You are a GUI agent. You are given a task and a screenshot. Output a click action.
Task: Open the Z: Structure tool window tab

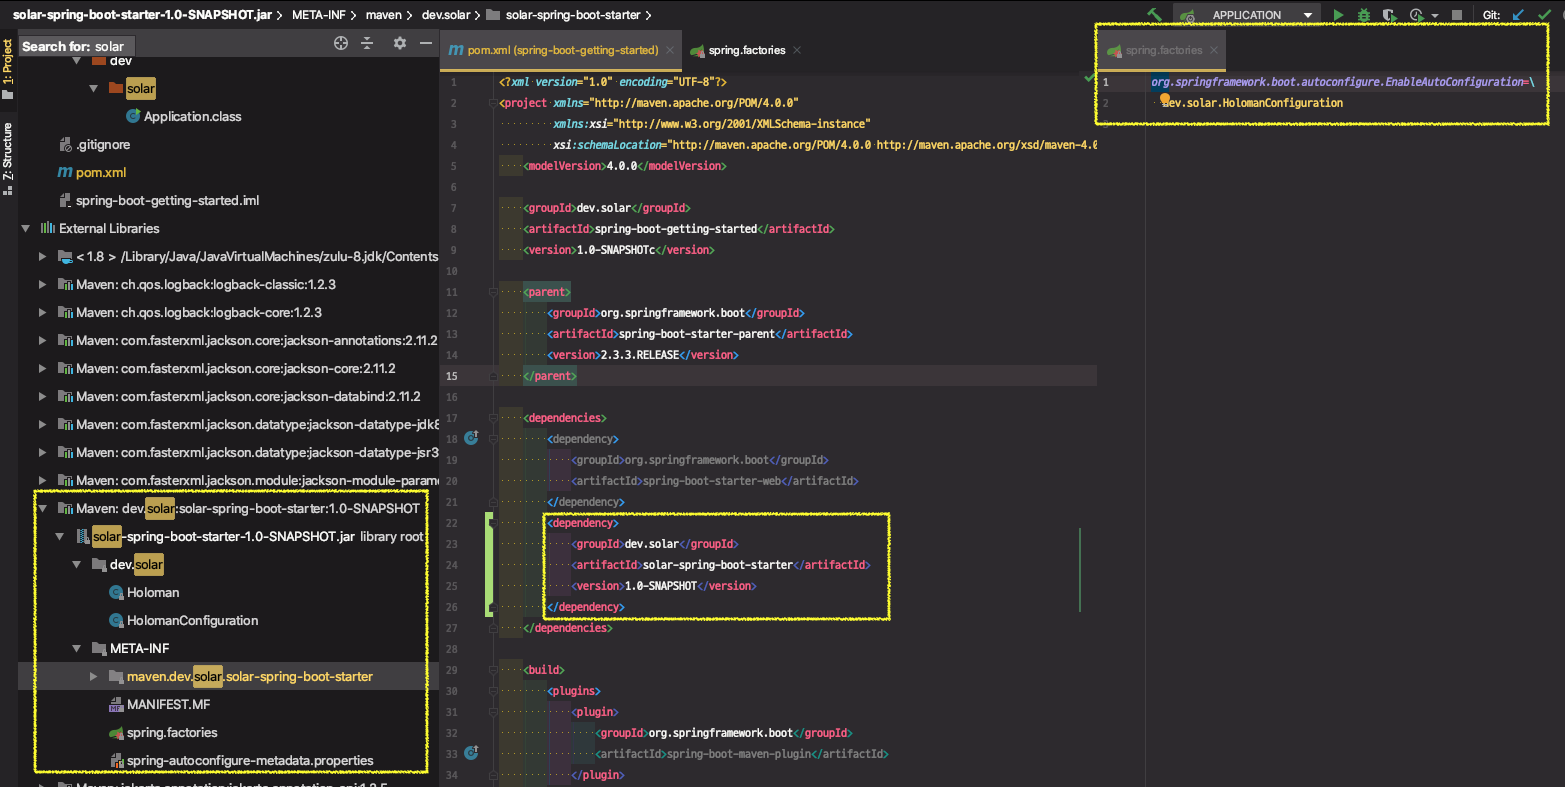tap(8, 159)
